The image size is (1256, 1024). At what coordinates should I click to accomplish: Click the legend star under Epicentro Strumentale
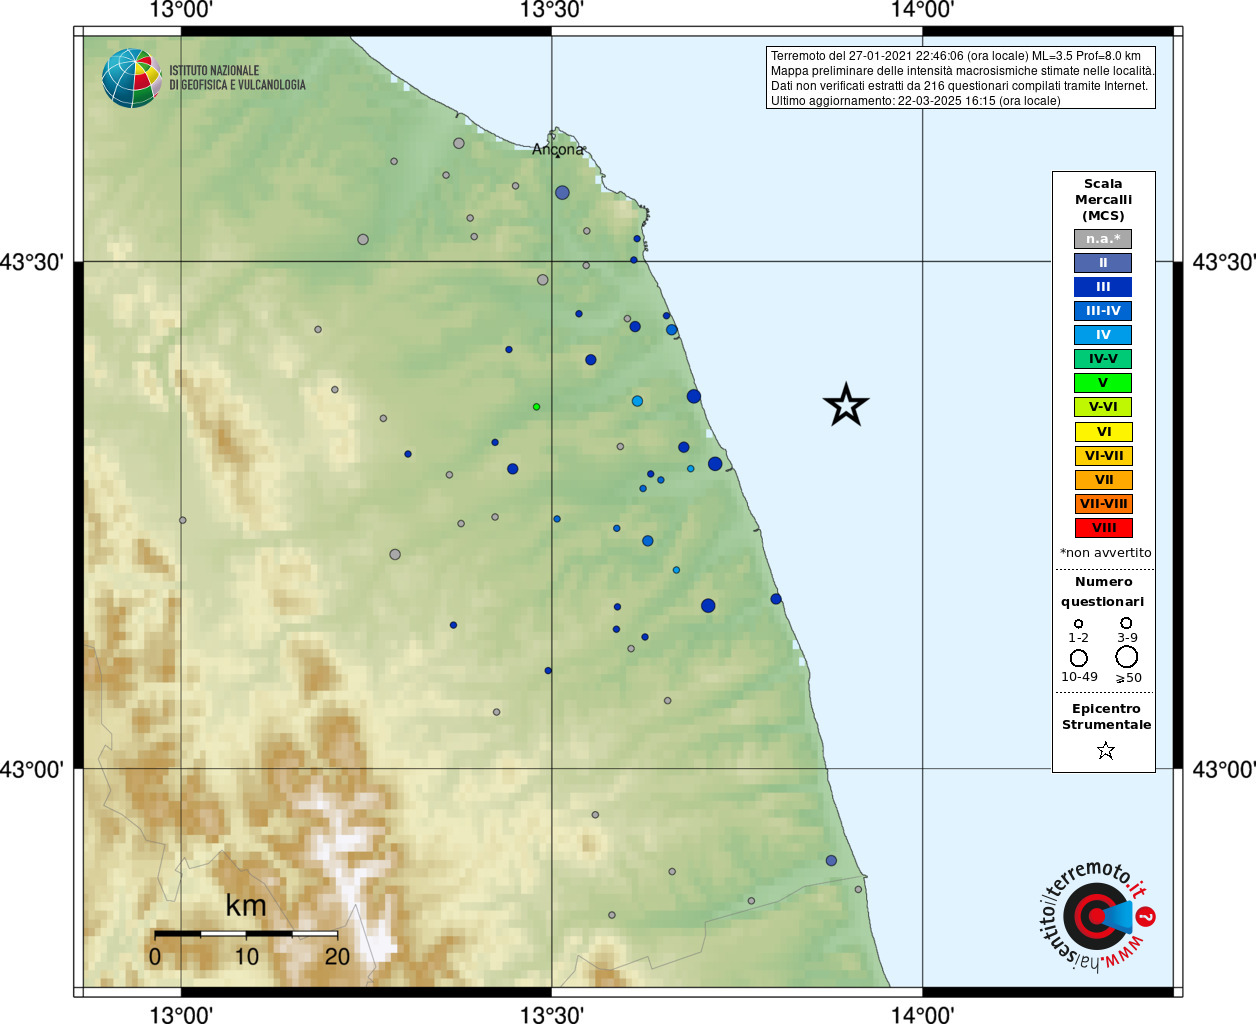point(1105,750)
